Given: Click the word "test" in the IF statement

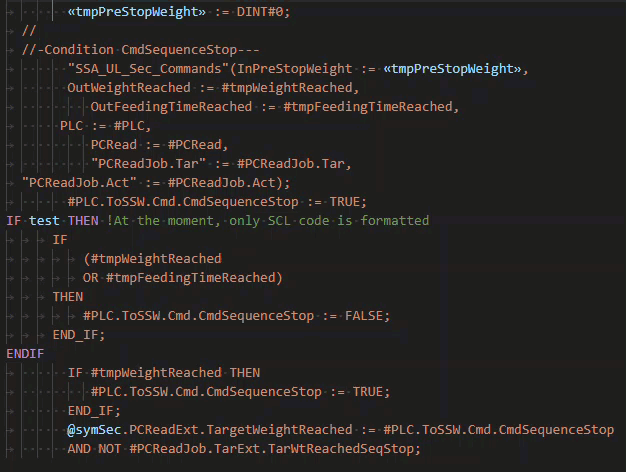Looking at the screenshot, I should (x=43, y=221).
